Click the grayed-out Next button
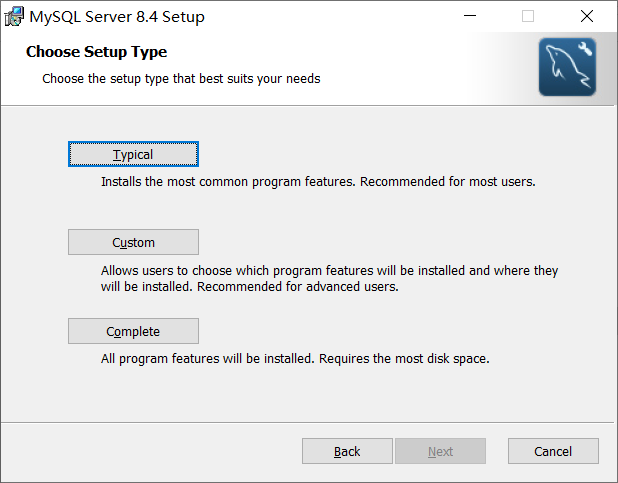Viewport: 618px width, 483px height. 440,451
